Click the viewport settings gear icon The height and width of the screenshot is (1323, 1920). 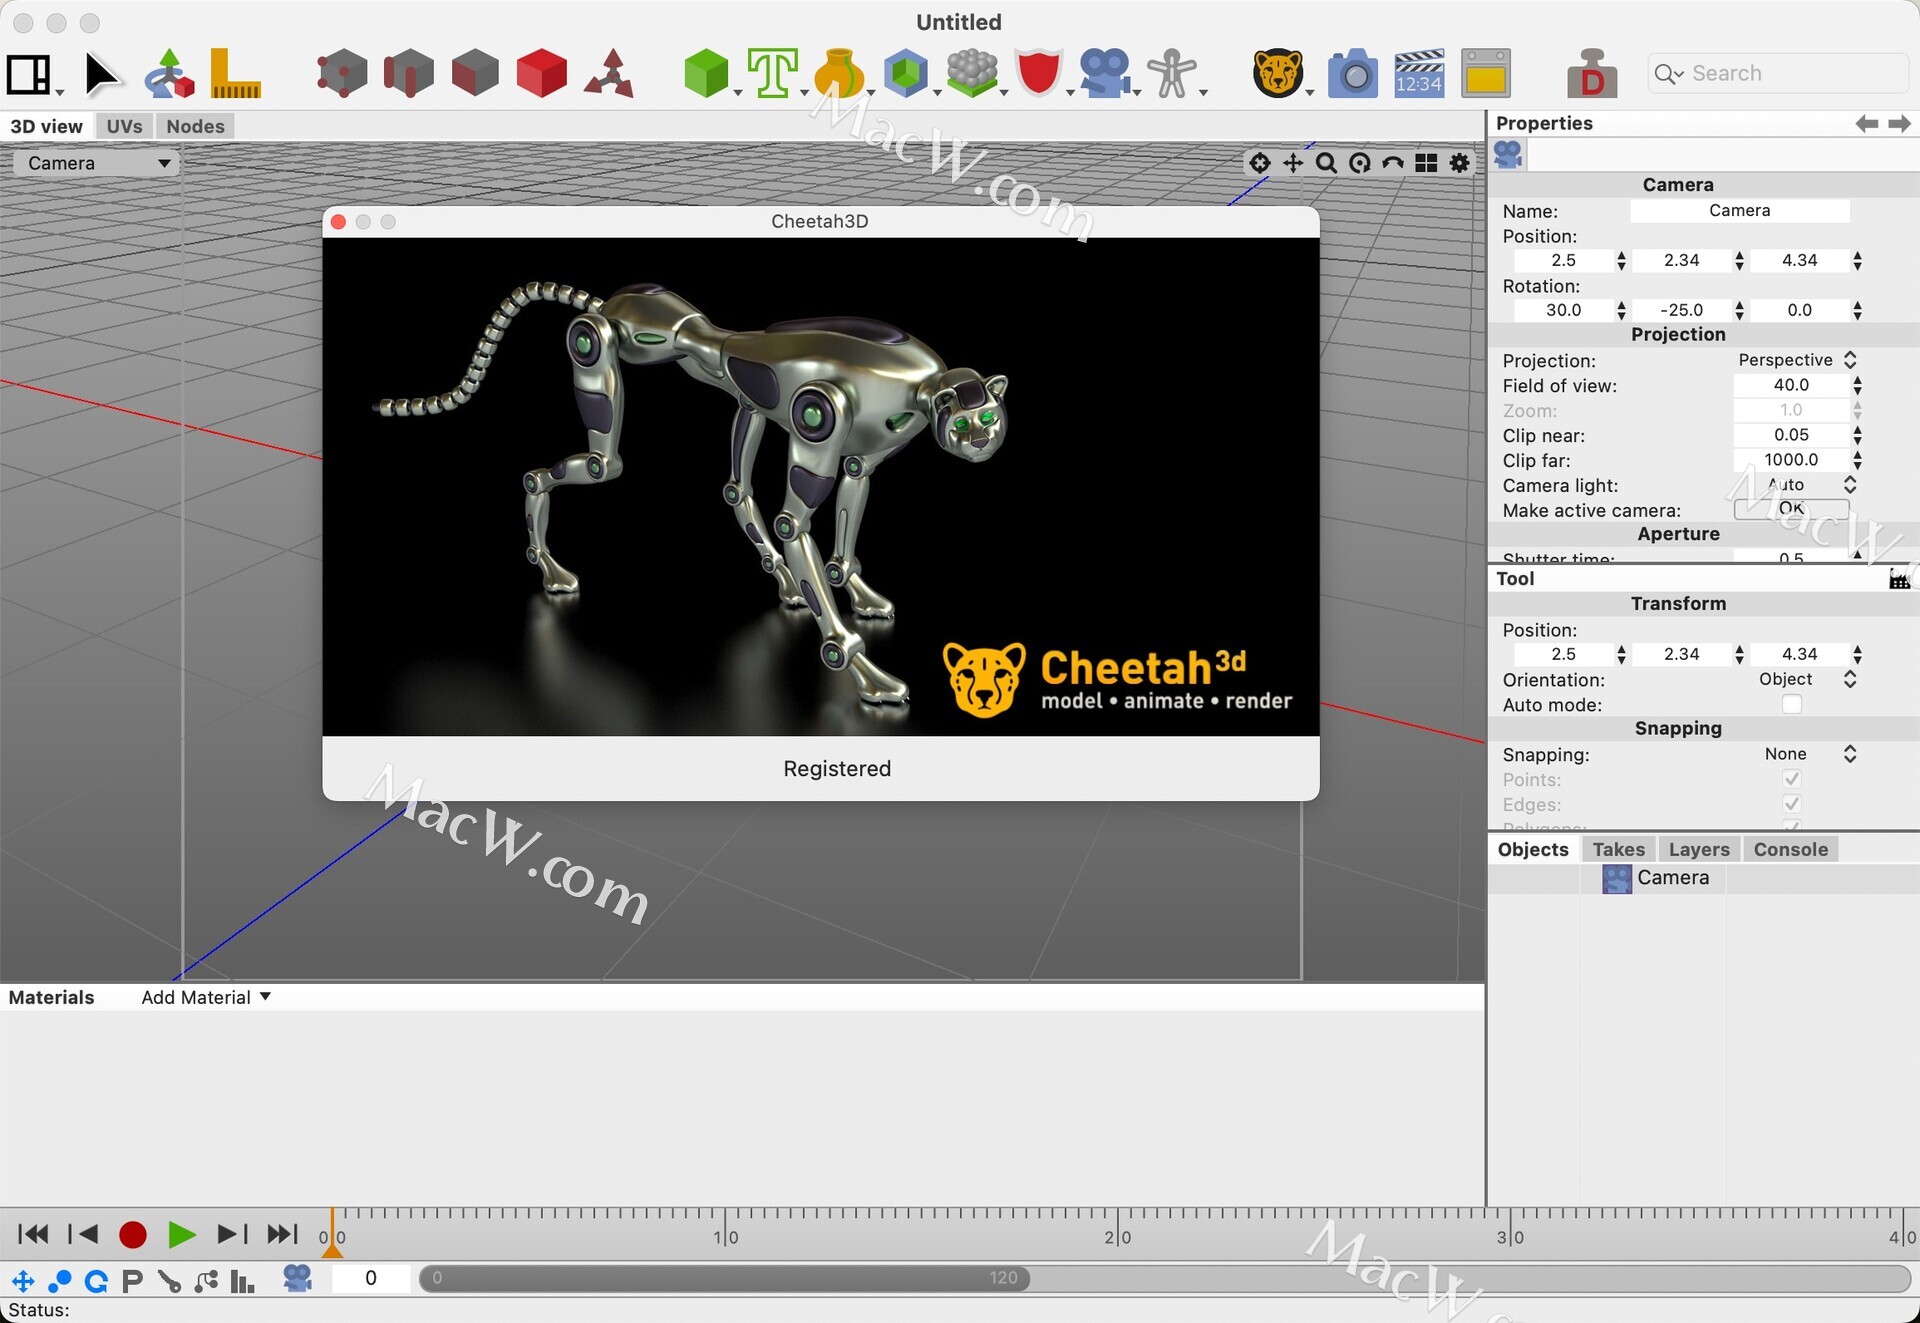click(1460, 163)
